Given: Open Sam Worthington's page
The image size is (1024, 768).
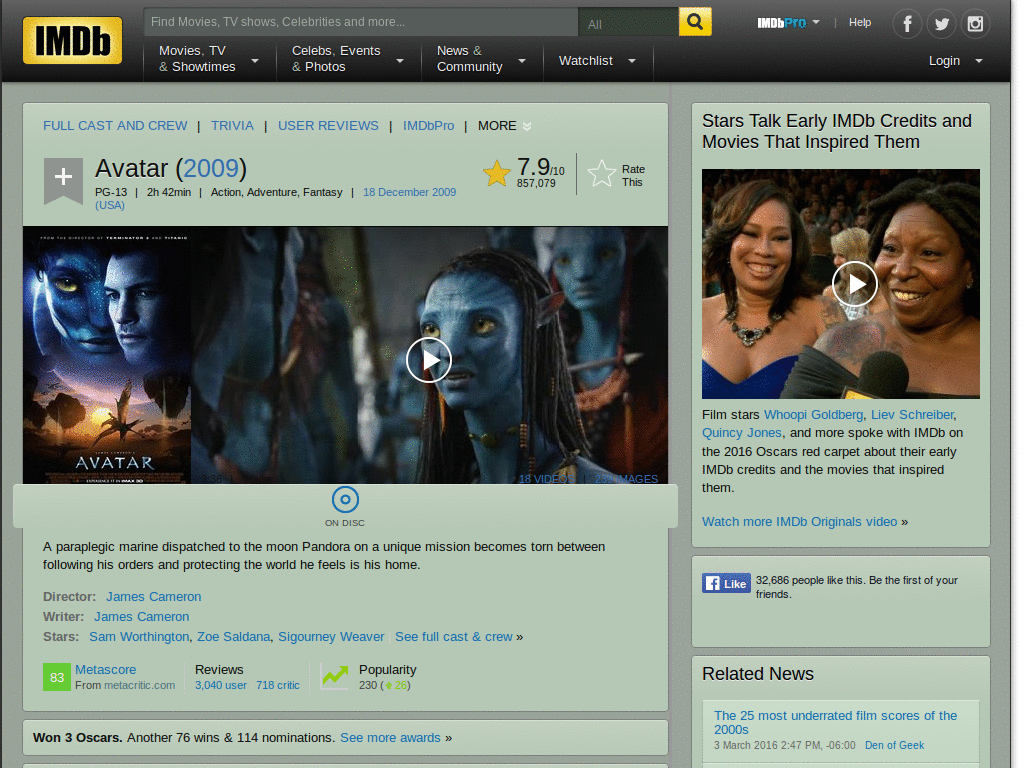Looking at the screenshot, I should click(x=139, y=637).
